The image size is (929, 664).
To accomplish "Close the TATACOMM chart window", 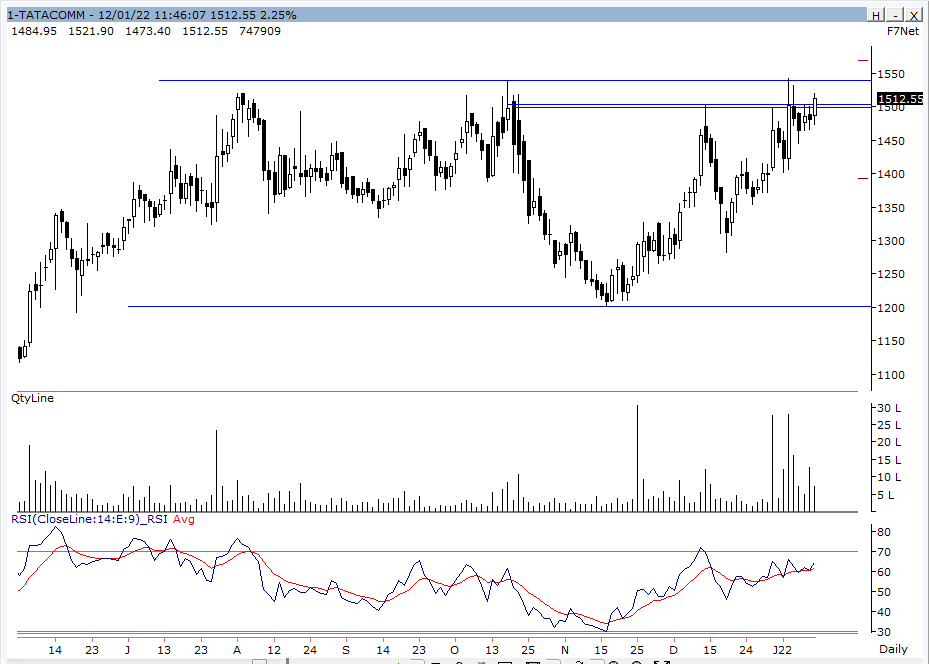I will [x=914, y=15].
